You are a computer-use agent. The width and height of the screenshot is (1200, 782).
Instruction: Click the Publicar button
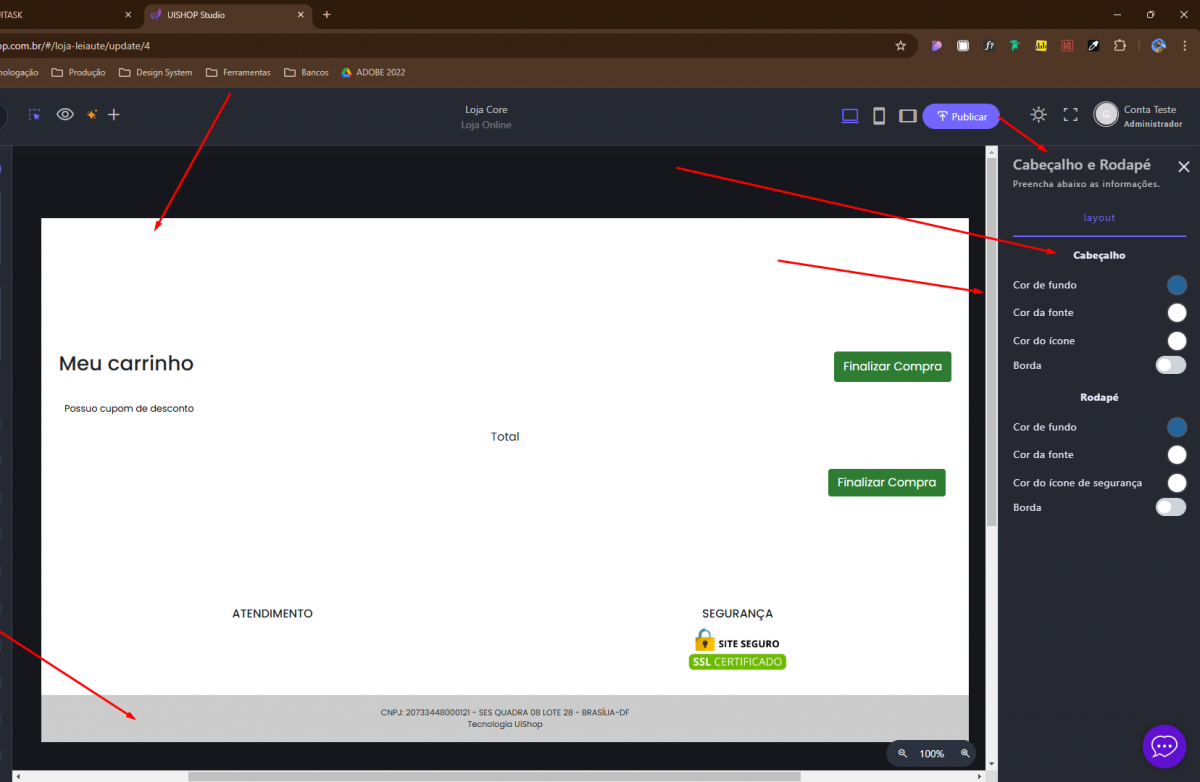tap(961, 116)
